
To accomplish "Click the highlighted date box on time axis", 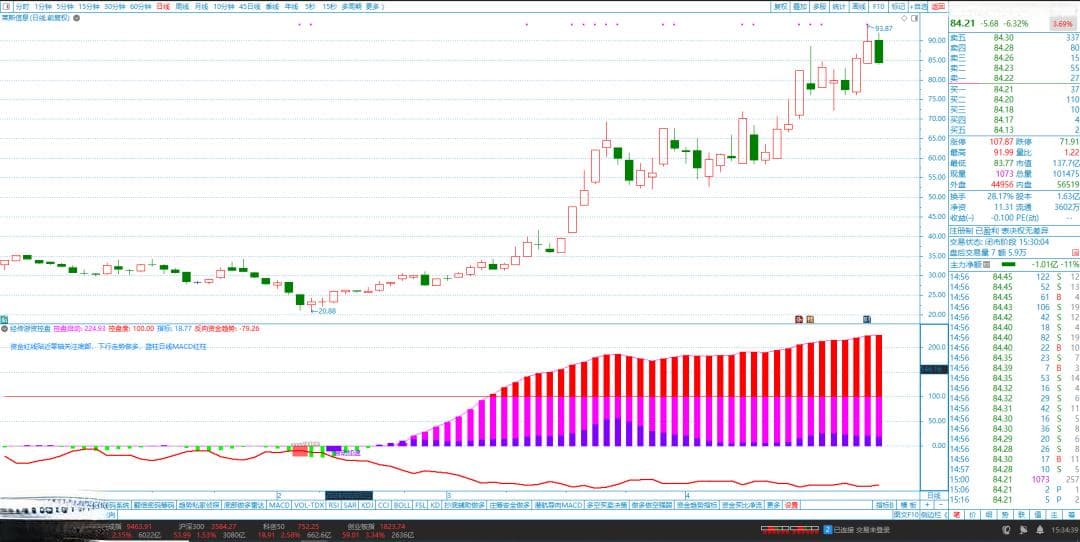I will tap(349, 495).
